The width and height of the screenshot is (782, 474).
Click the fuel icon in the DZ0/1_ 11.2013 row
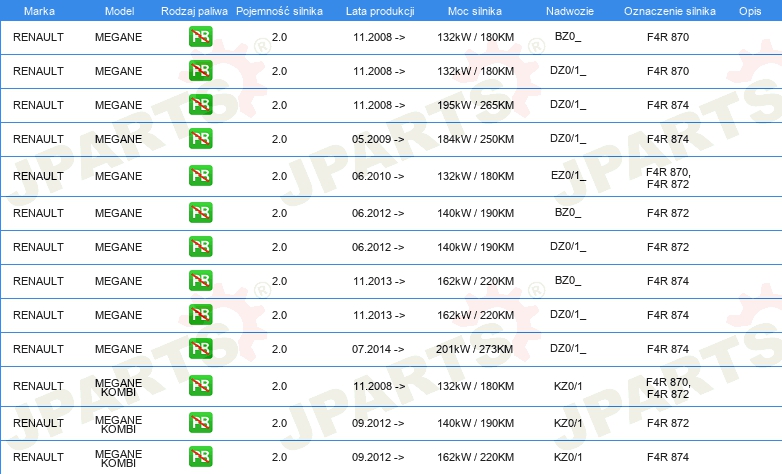point(200,315)
